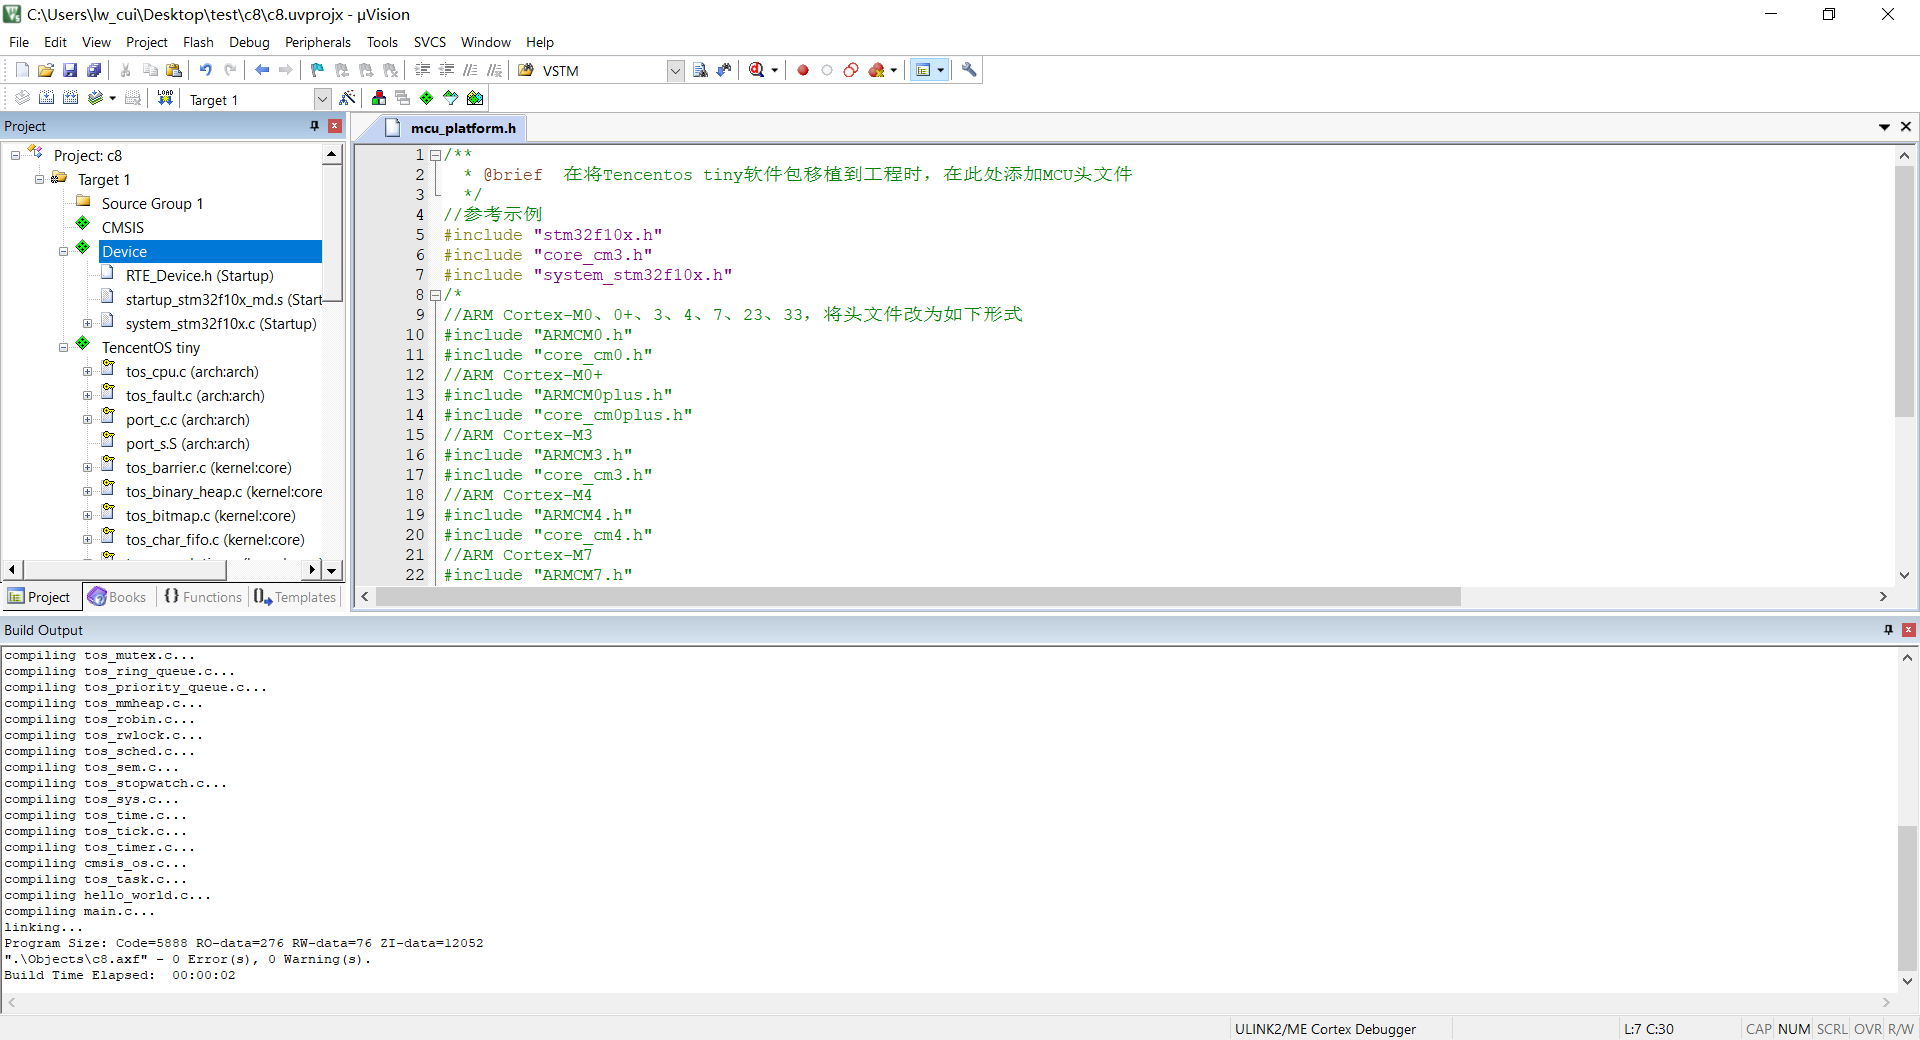Click the Select Software Packs icon
This screenshot has height=1040, width=1920.
pyautogui.click(x=451, y=98)
